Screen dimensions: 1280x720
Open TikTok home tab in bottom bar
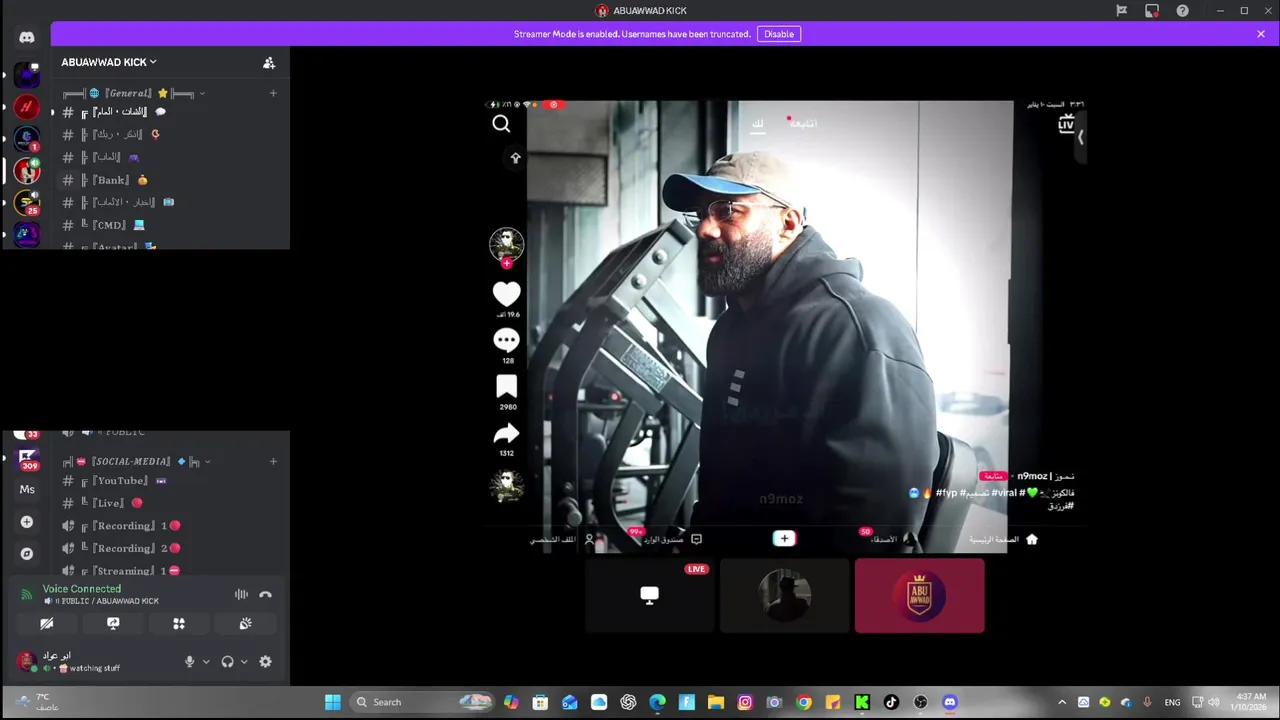[x=1003, y=539]
